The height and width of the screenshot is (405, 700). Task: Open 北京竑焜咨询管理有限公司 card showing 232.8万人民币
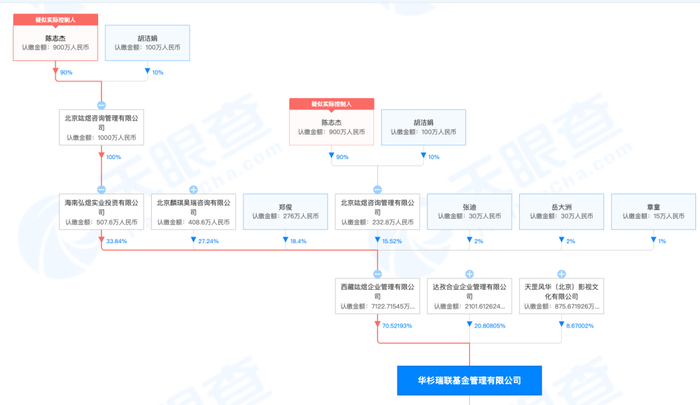[377, 212]
